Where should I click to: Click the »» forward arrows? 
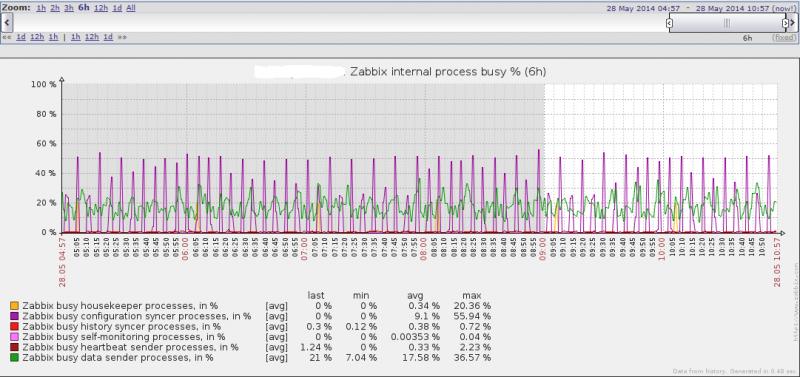pyautogui.click(x=122, y=37)
